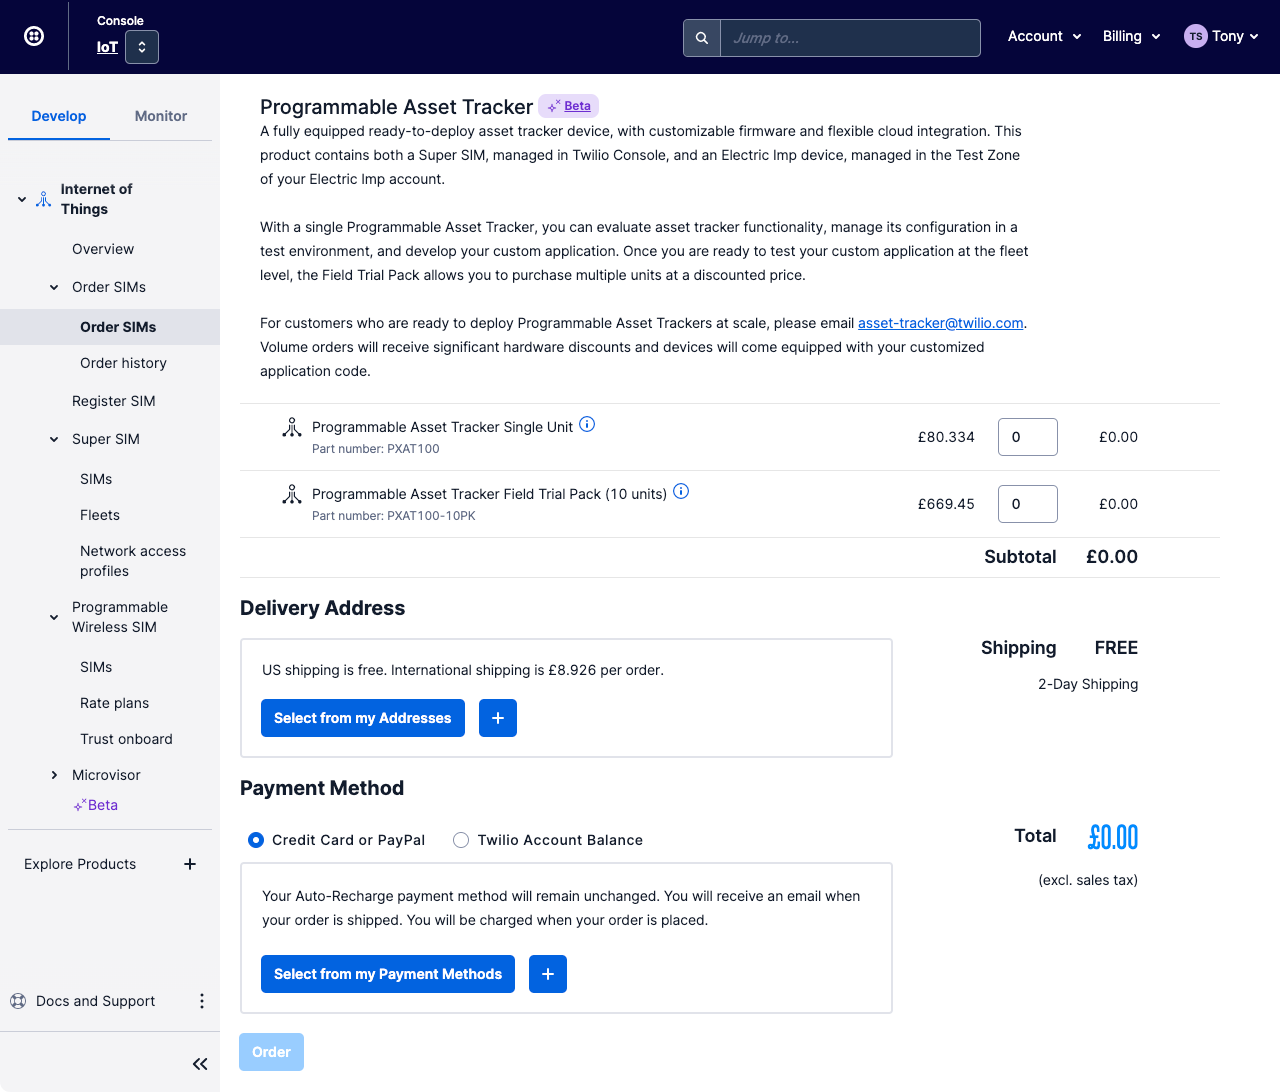
Task: Open Explore Products
Action: [80, 864]
